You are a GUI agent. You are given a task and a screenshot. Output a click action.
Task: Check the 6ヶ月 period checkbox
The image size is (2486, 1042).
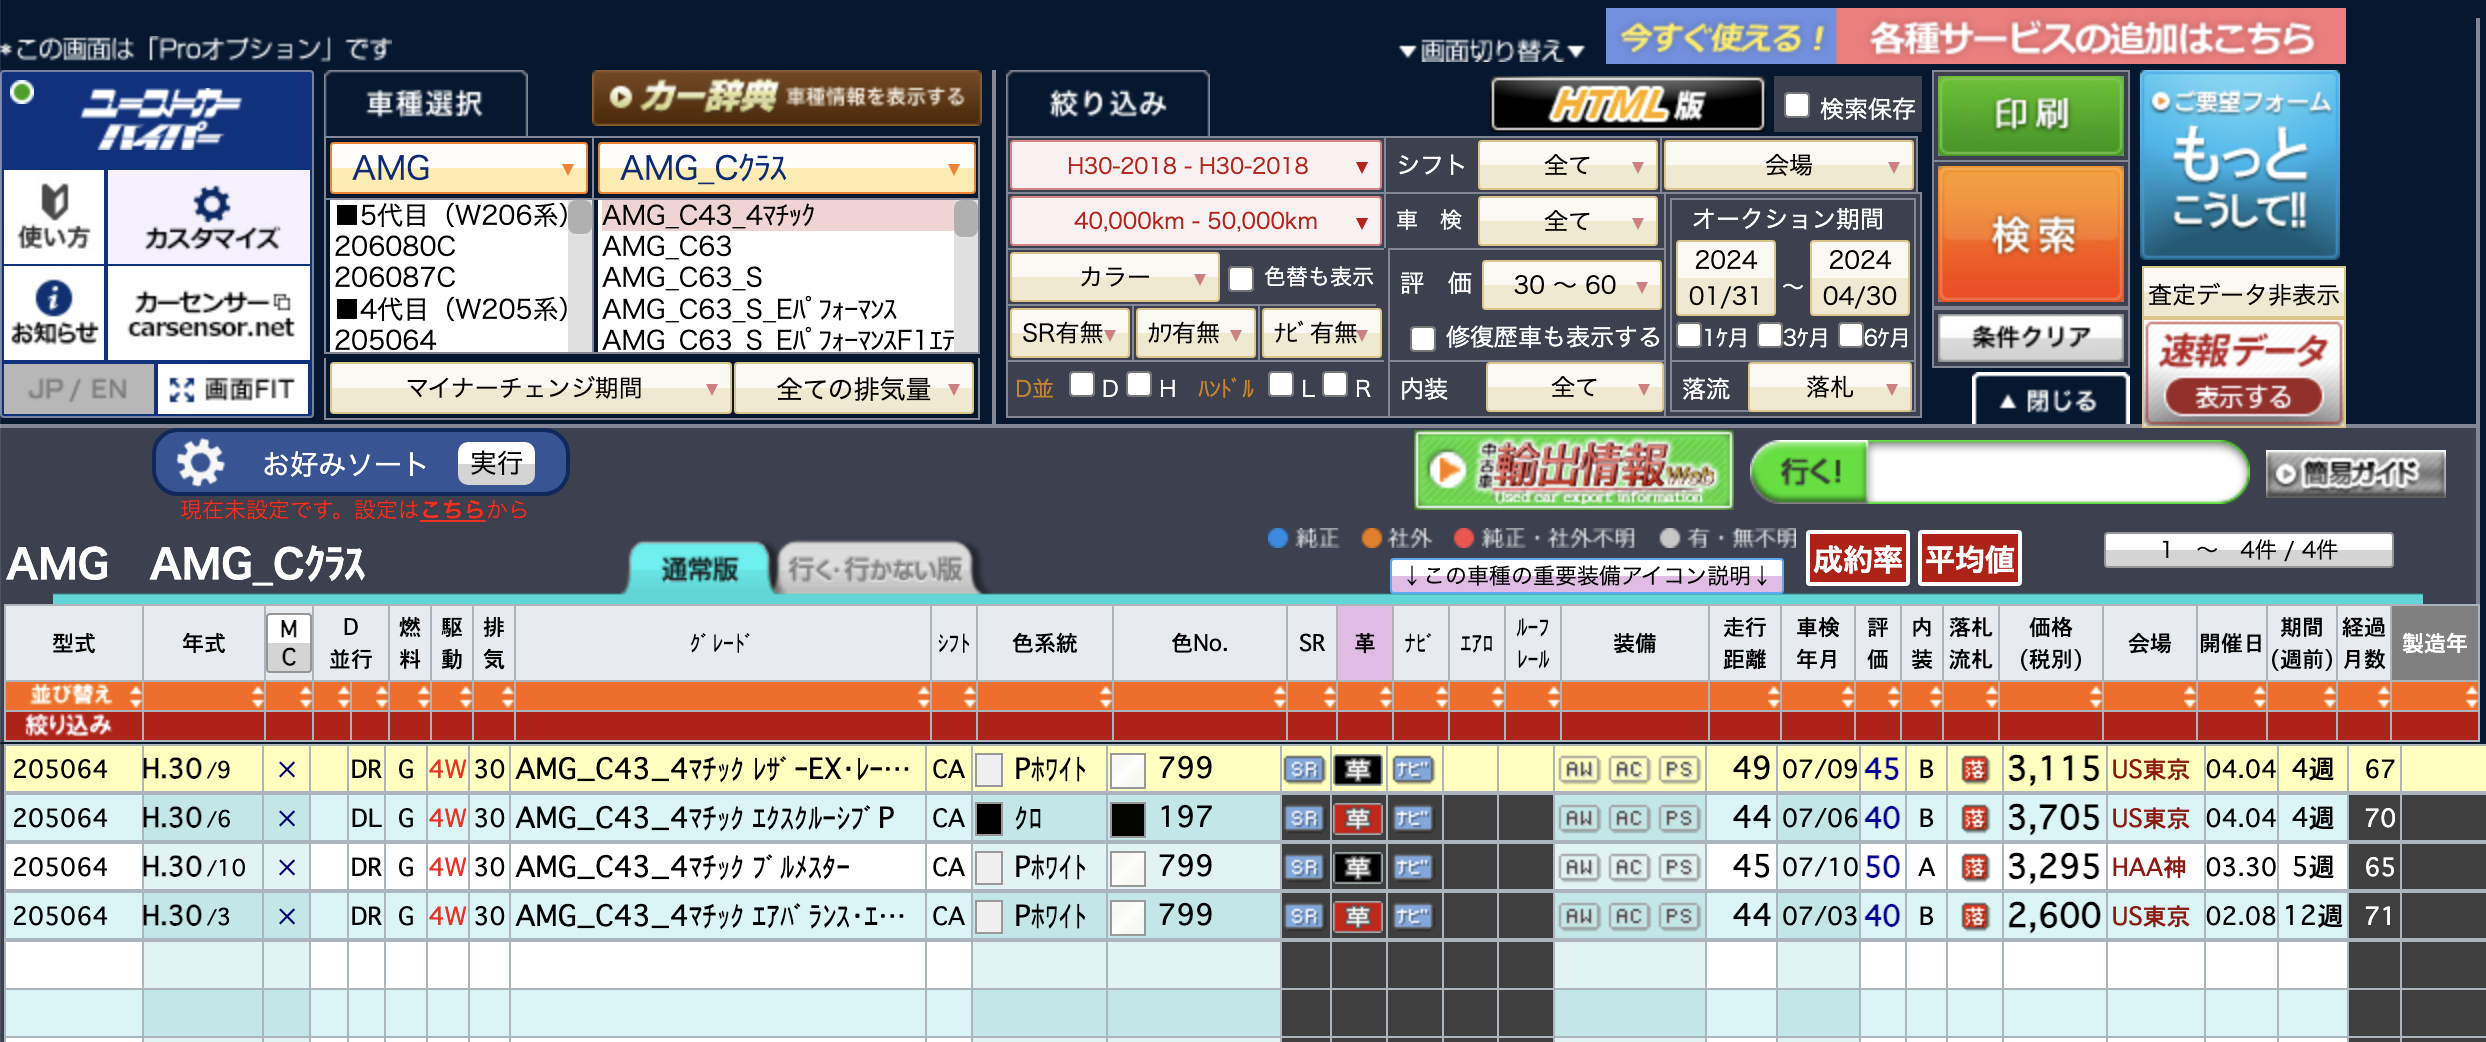[x=1851, y=335]
